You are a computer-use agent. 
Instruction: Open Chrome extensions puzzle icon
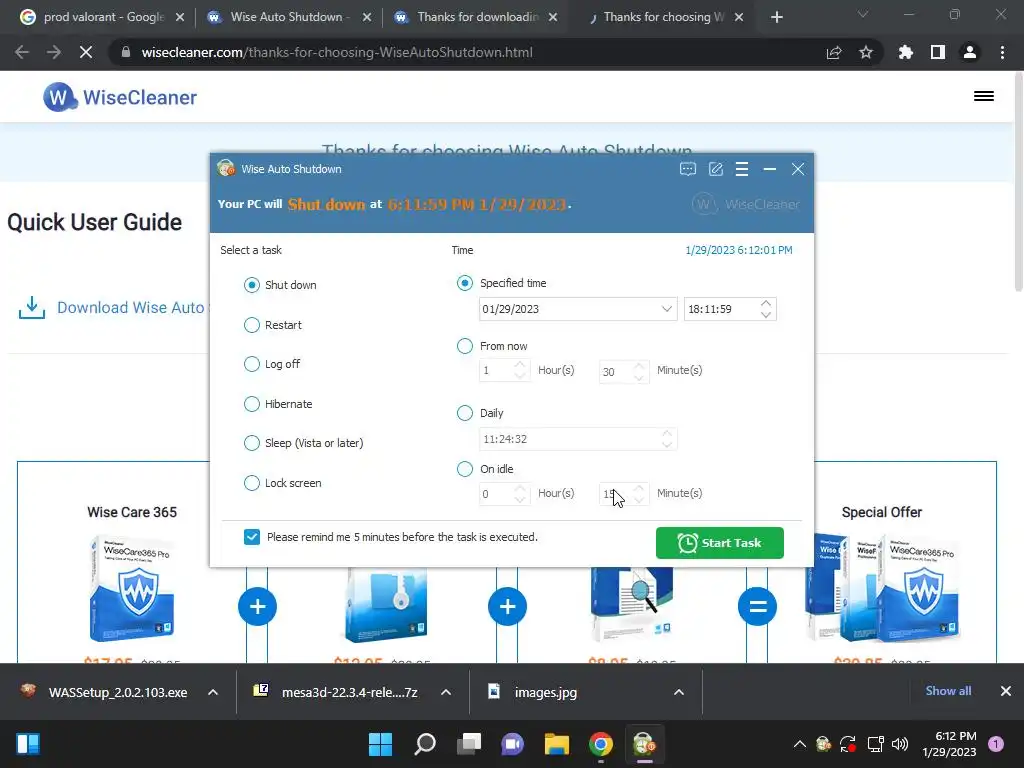click(x=906, y=52)
